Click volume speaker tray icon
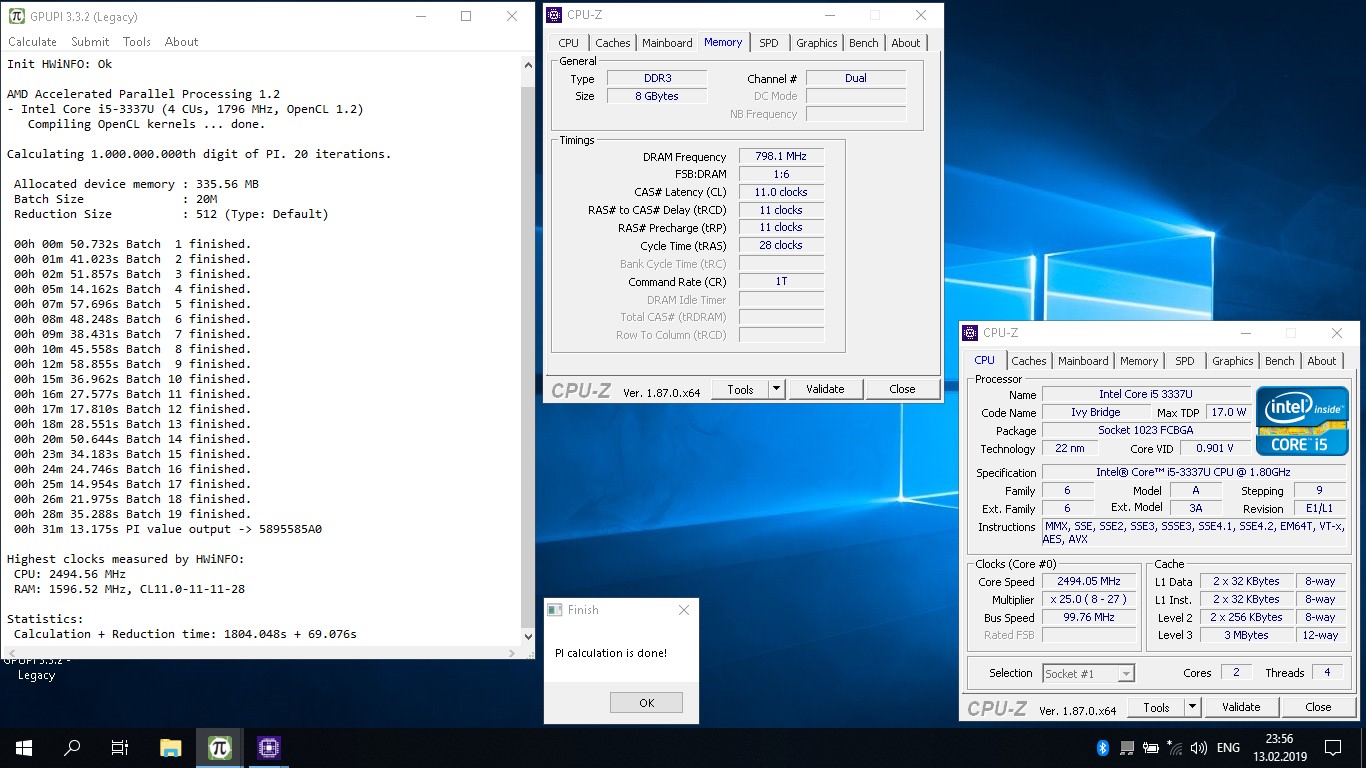 1199,748
